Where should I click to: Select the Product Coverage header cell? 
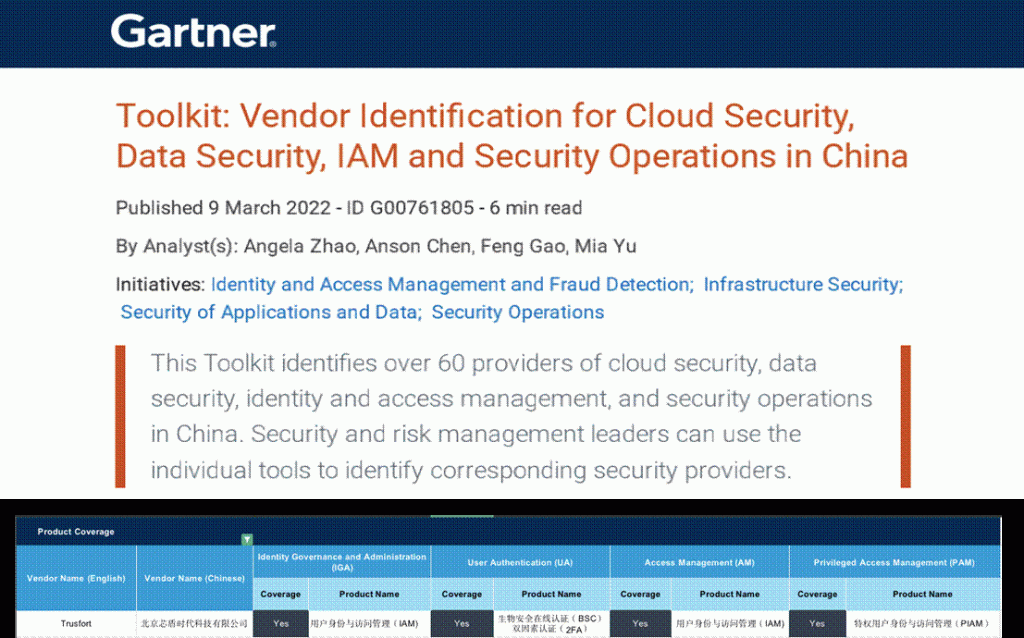click(x=76, y=532)
